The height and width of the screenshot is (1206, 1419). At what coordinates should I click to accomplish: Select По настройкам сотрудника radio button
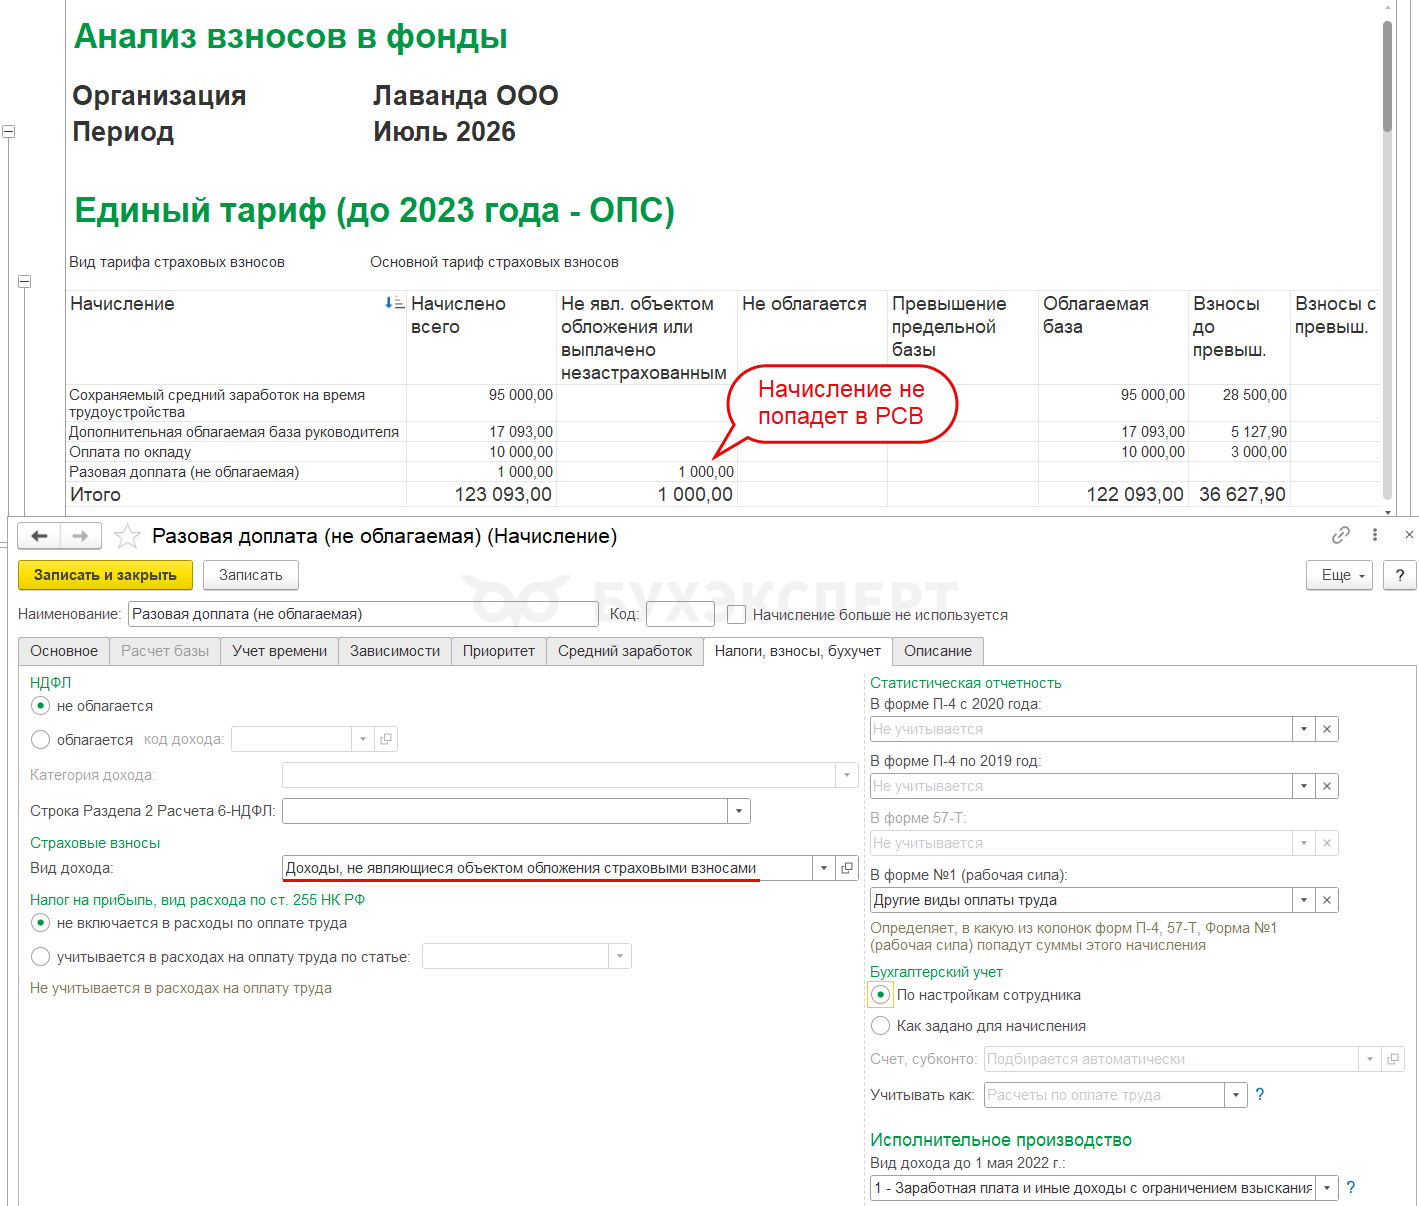(x=881, y=995)
